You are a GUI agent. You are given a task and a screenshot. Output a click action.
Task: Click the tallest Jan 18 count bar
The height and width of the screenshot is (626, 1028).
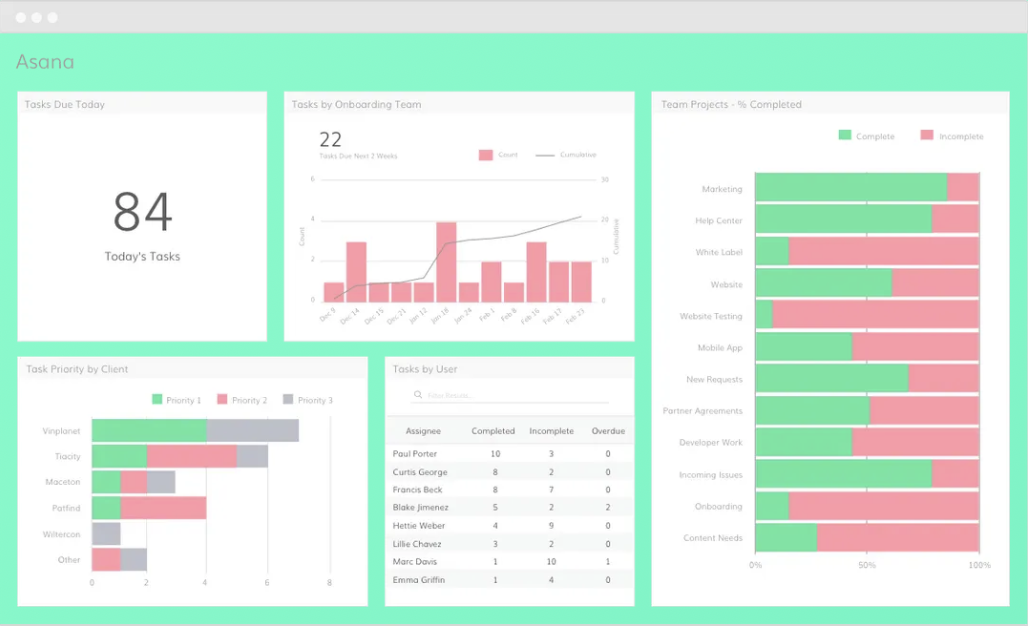coord(446,262)
